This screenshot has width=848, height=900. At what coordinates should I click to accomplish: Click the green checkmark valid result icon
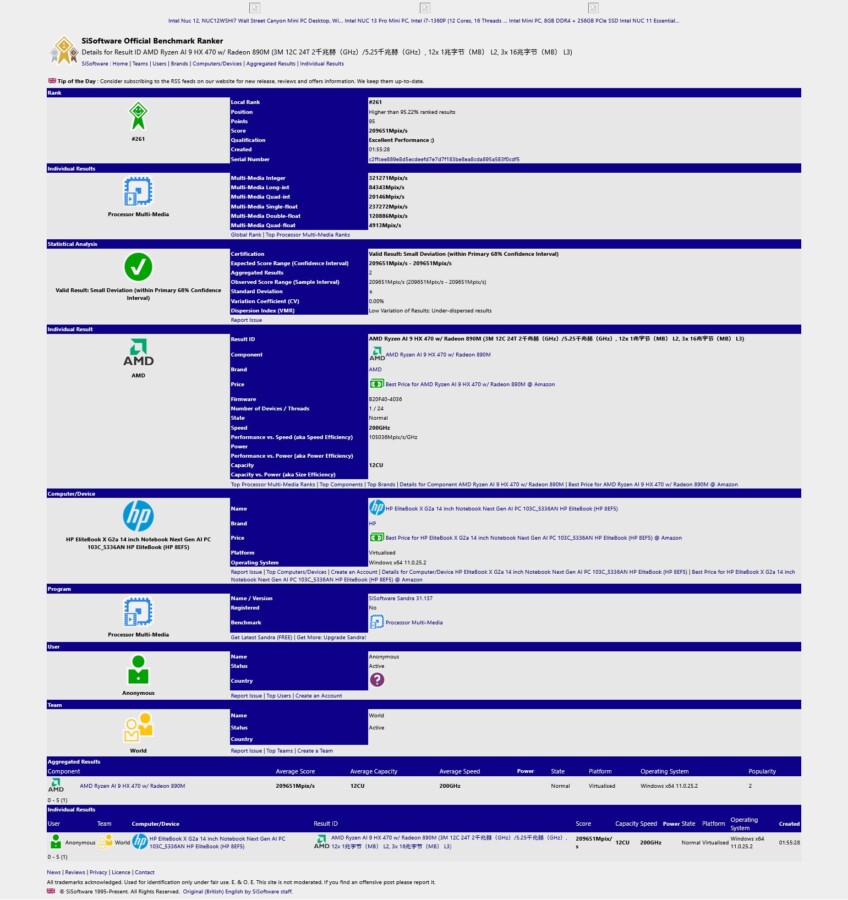click(138, 267)
